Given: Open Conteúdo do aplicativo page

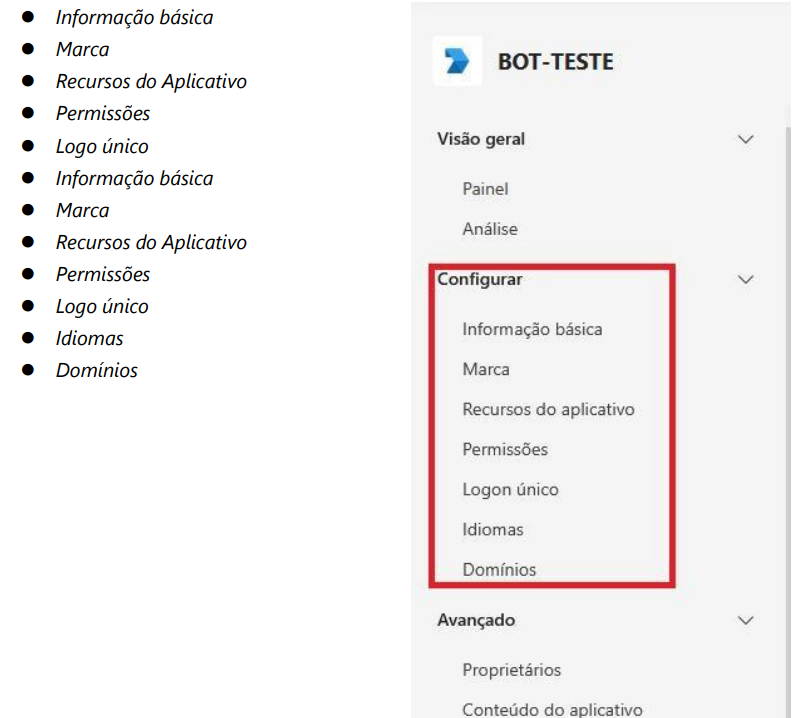Looking at the screenshot, I should point(552,709).
